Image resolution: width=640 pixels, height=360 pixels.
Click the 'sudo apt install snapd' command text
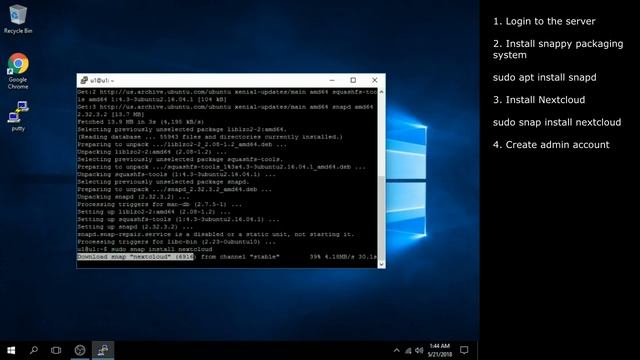click(544, 78)
